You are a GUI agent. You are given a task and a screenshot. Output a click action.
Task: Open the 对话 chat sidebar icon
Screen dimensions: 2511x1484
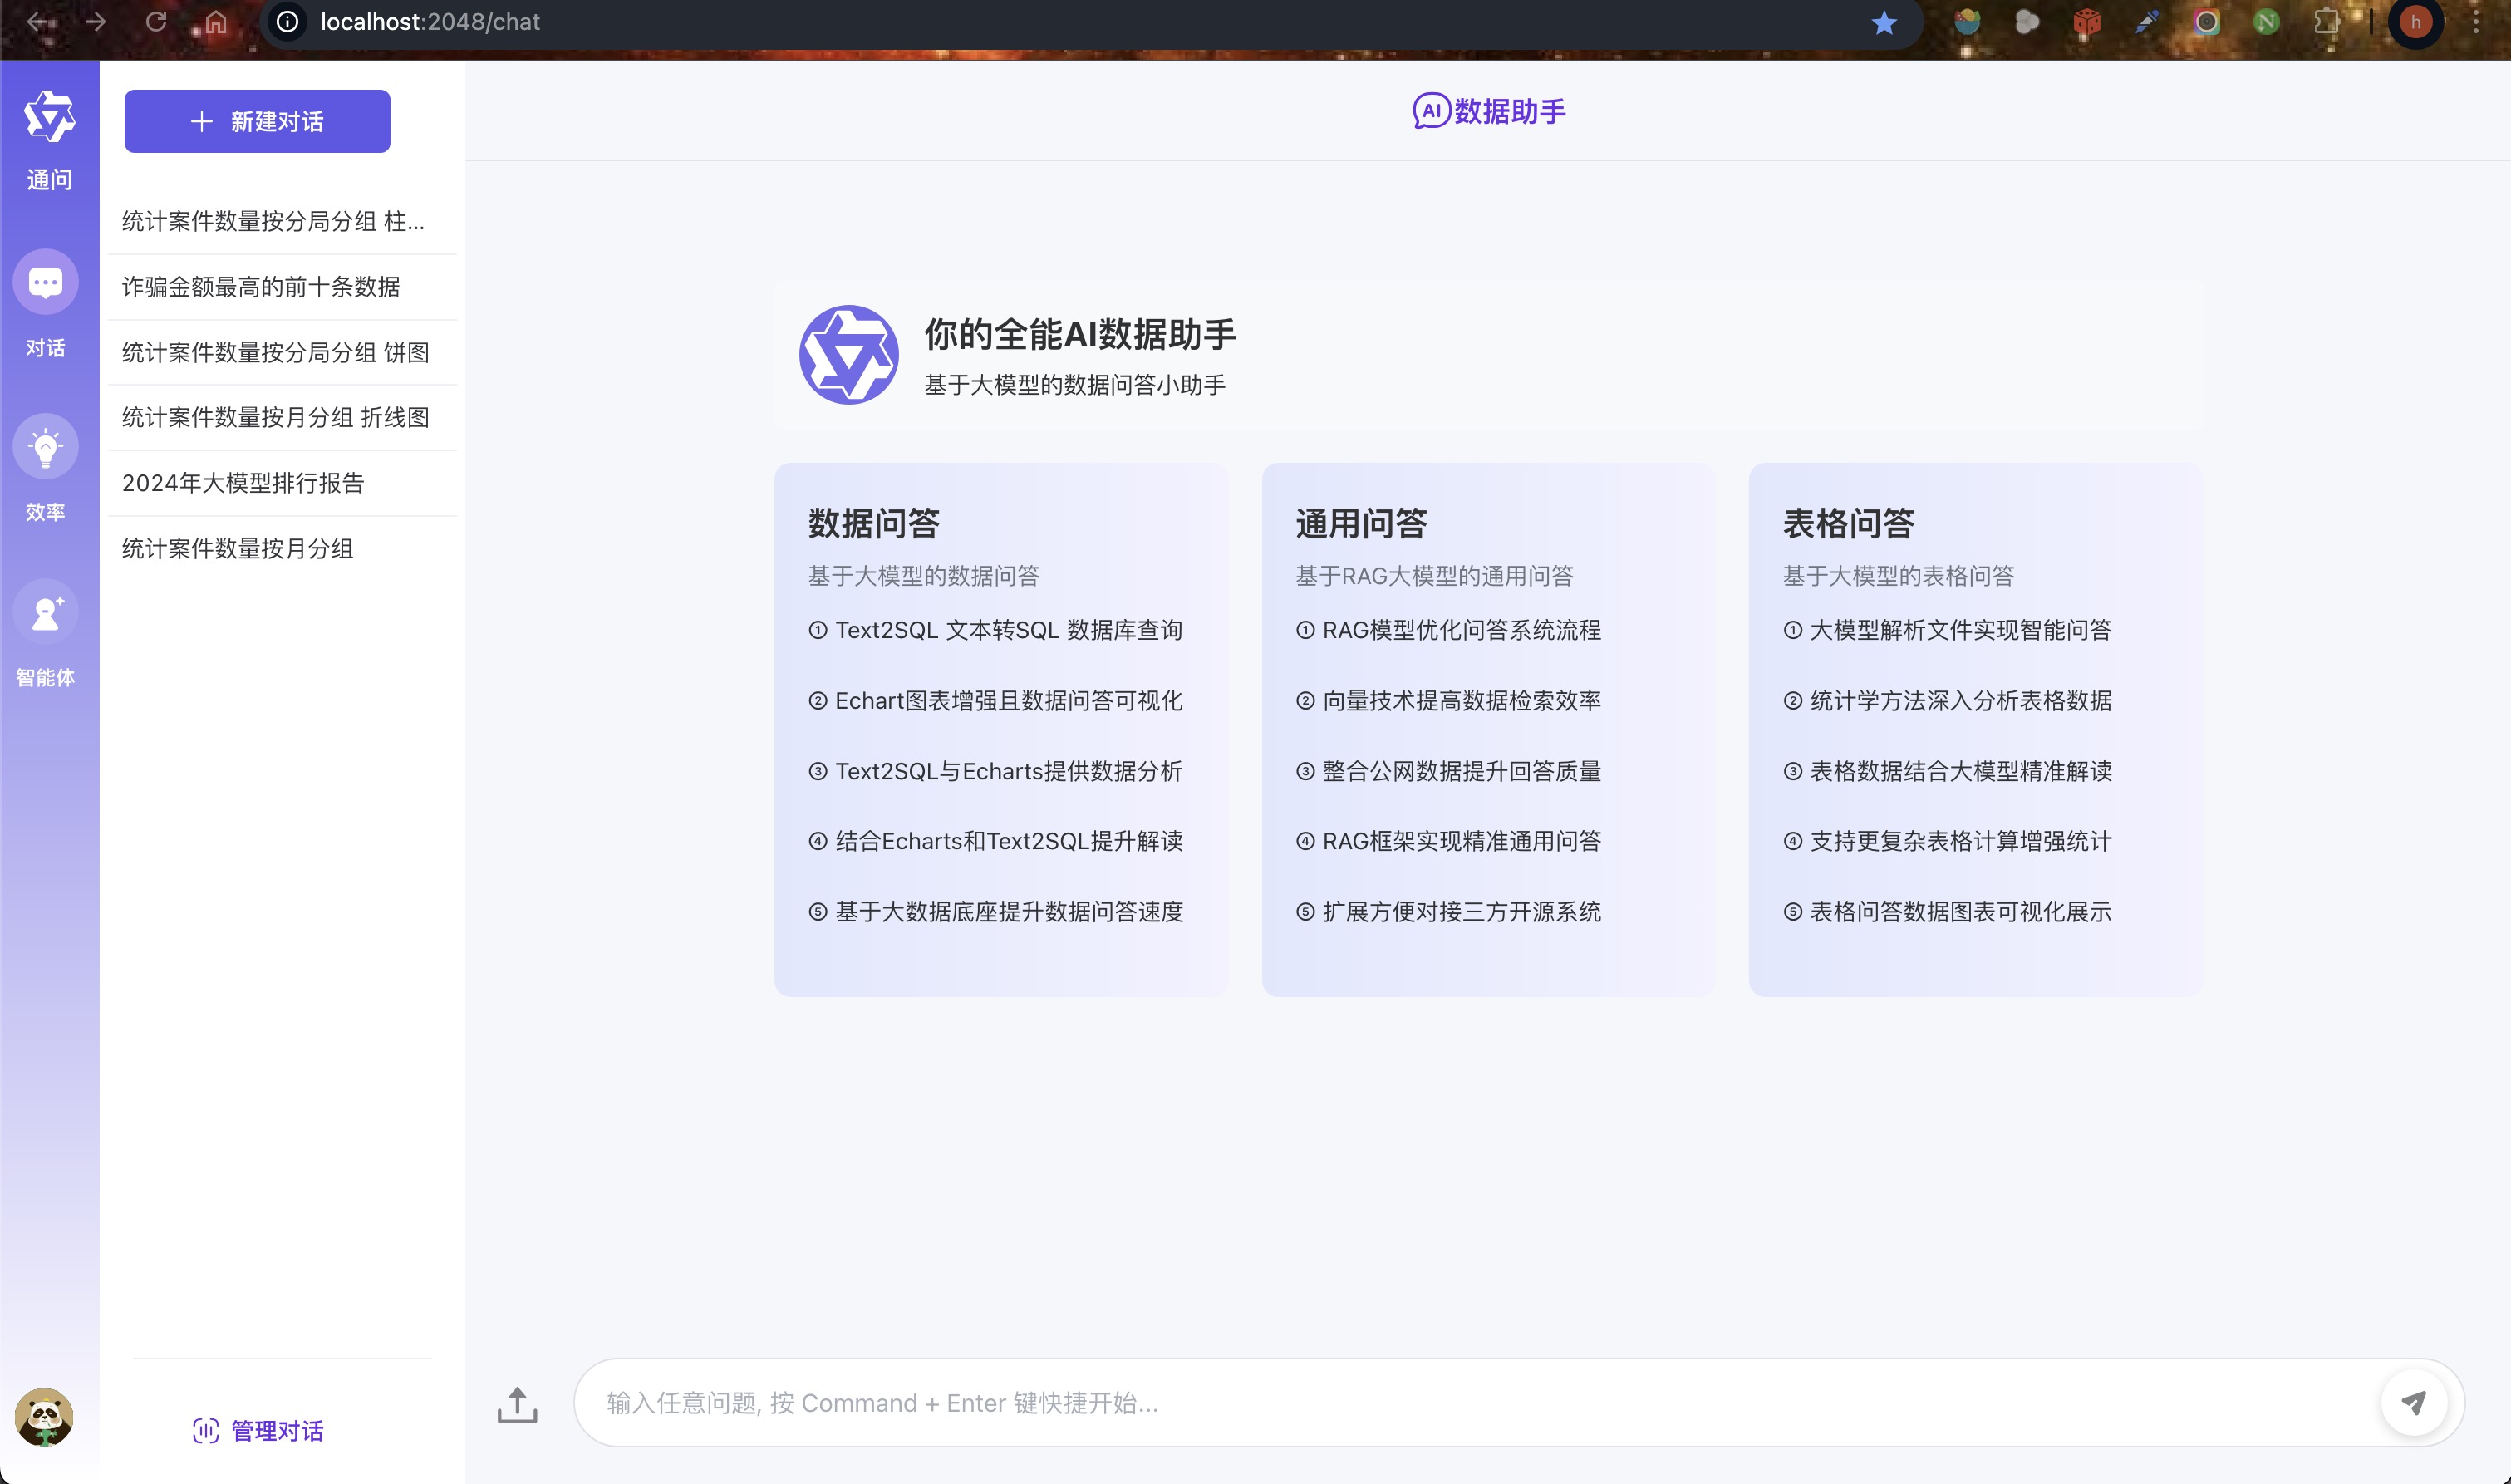point(45,283)
